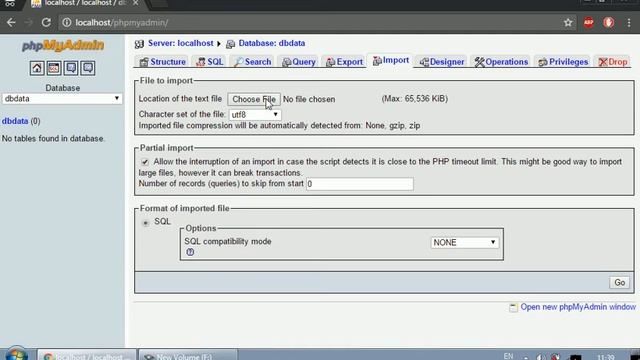Click the new window icon beside Open new phpMyAdmin window
The height and width of the screenshot is (360, 640).
click(x=513, y=307)
